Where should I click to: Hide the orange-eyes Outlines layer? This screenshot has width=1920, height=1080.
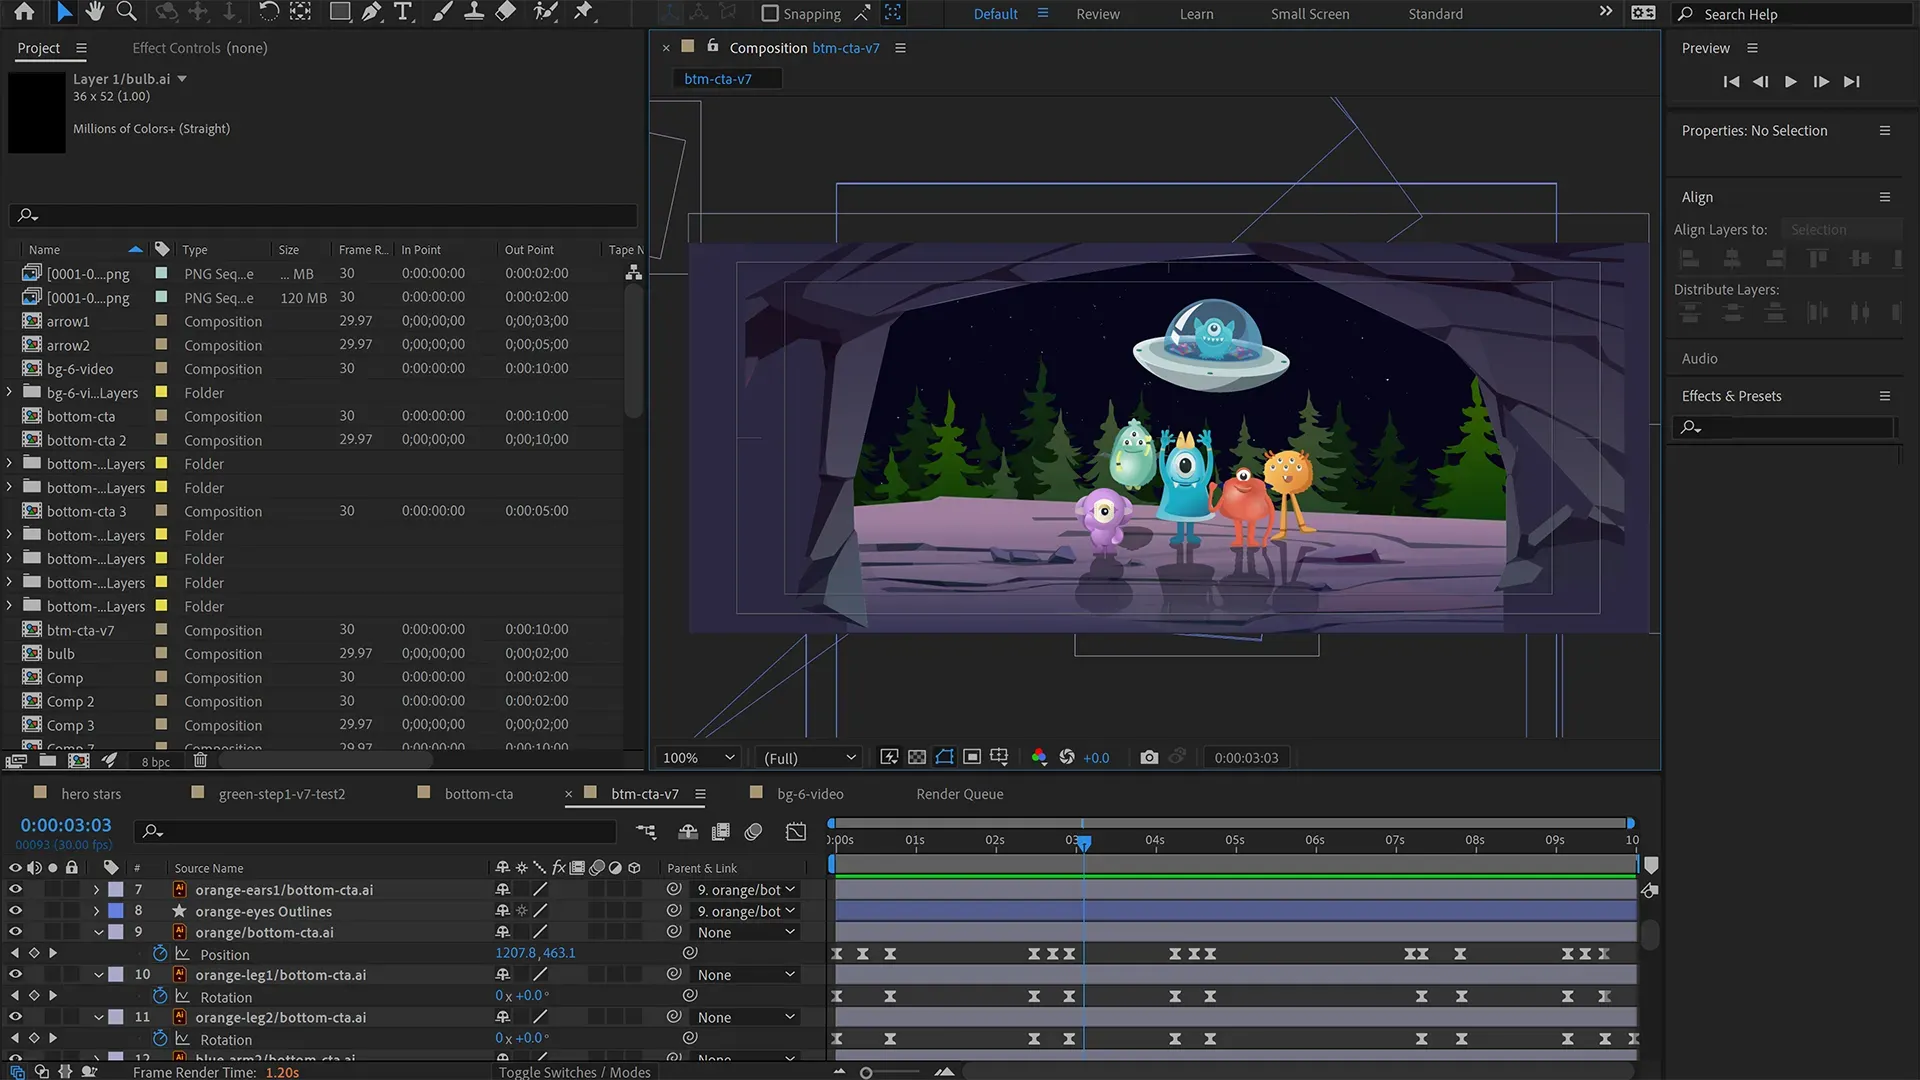(15, 911)
